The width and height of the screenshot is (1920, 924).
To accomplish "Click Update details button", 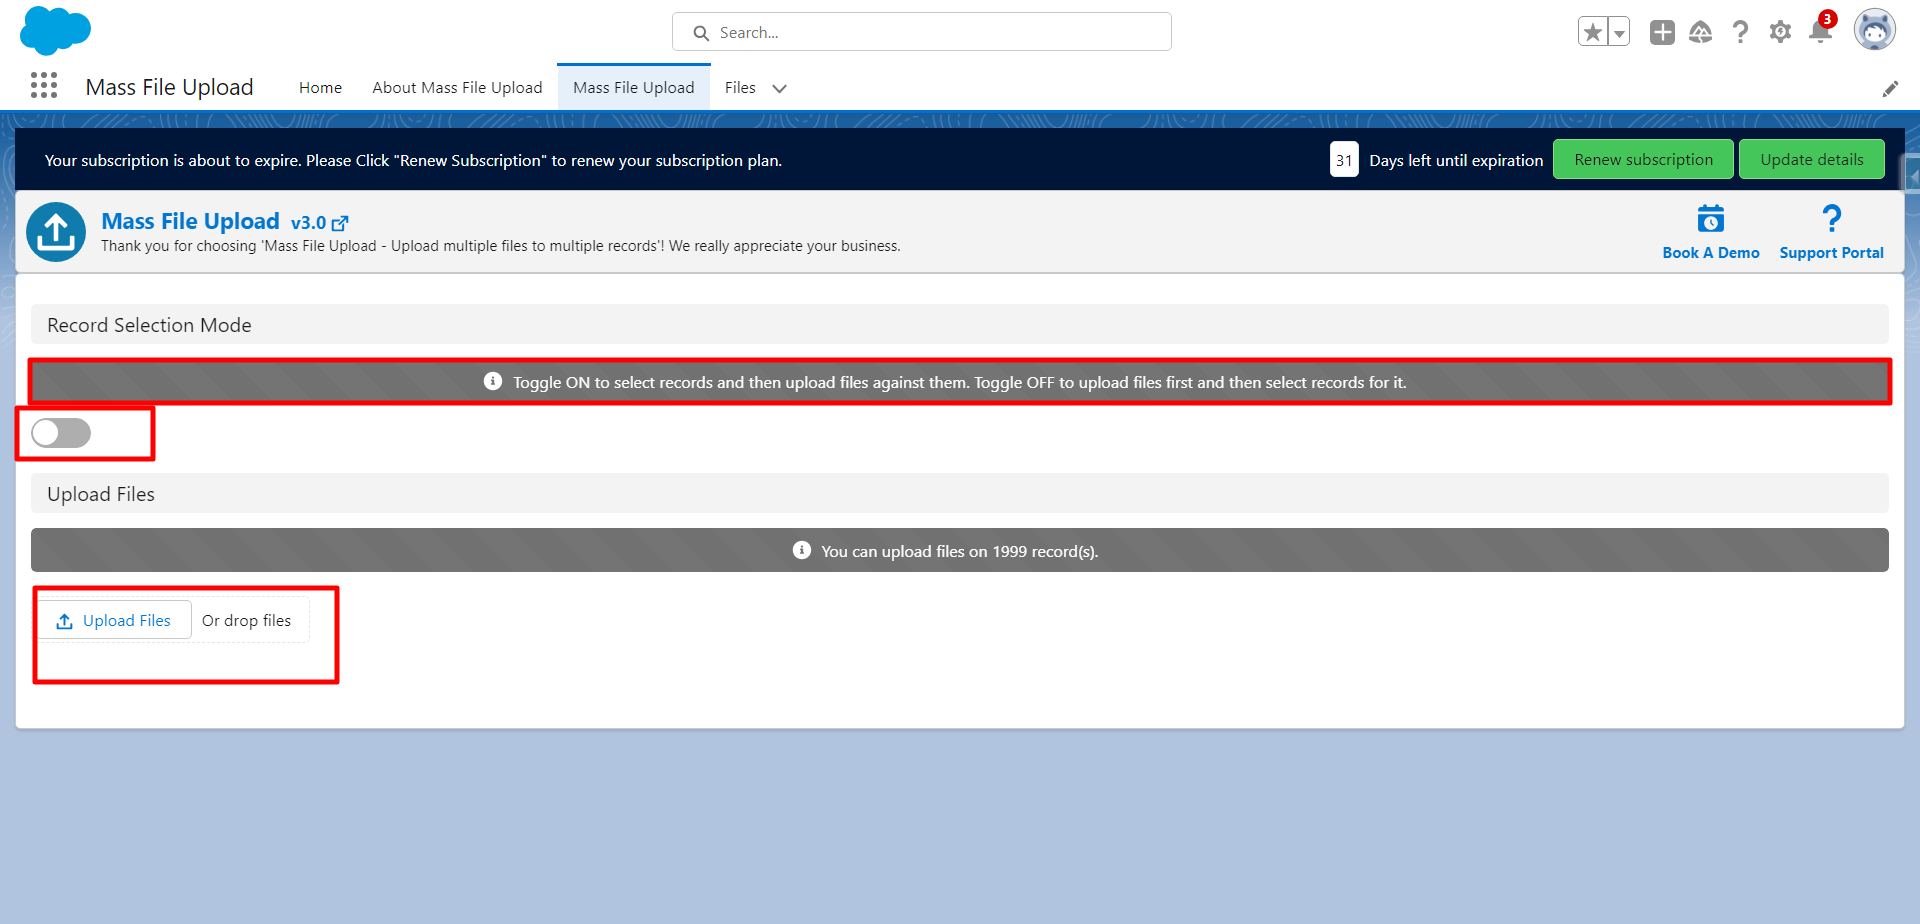I will (x=1812, y=159).
